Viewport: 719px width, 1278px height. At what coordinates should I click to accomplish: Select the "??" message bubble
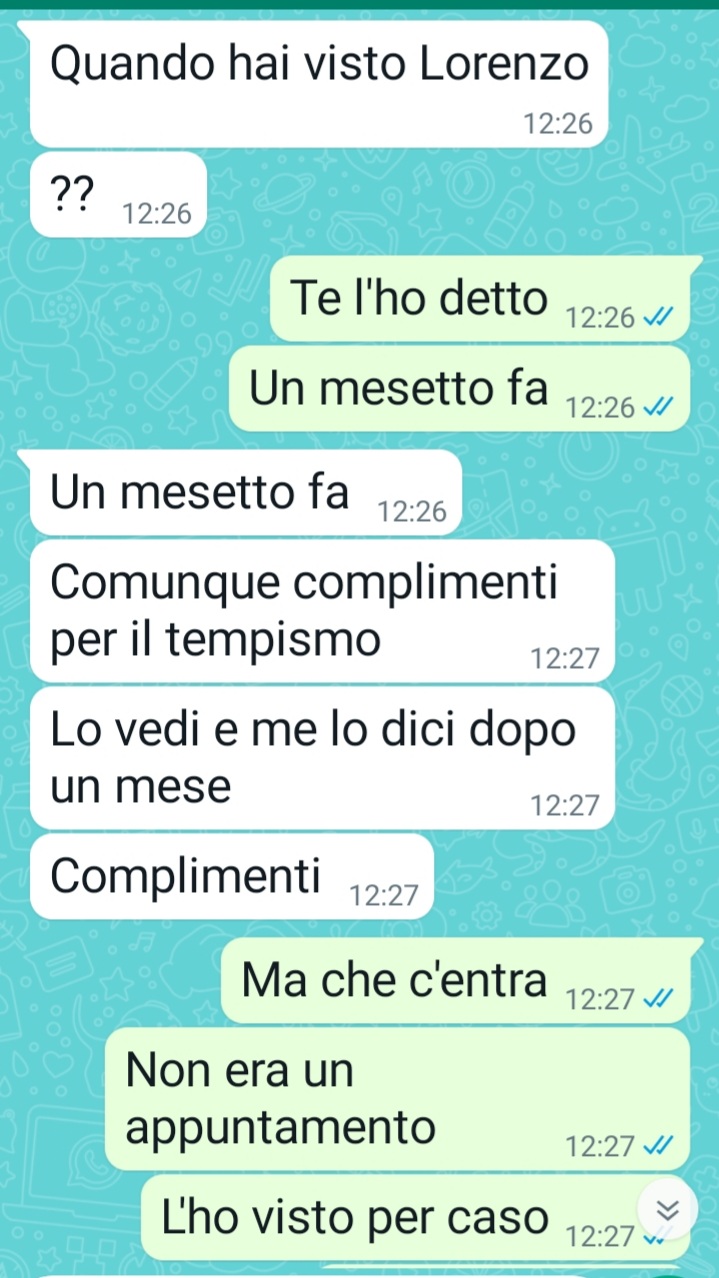pos(118,195)
